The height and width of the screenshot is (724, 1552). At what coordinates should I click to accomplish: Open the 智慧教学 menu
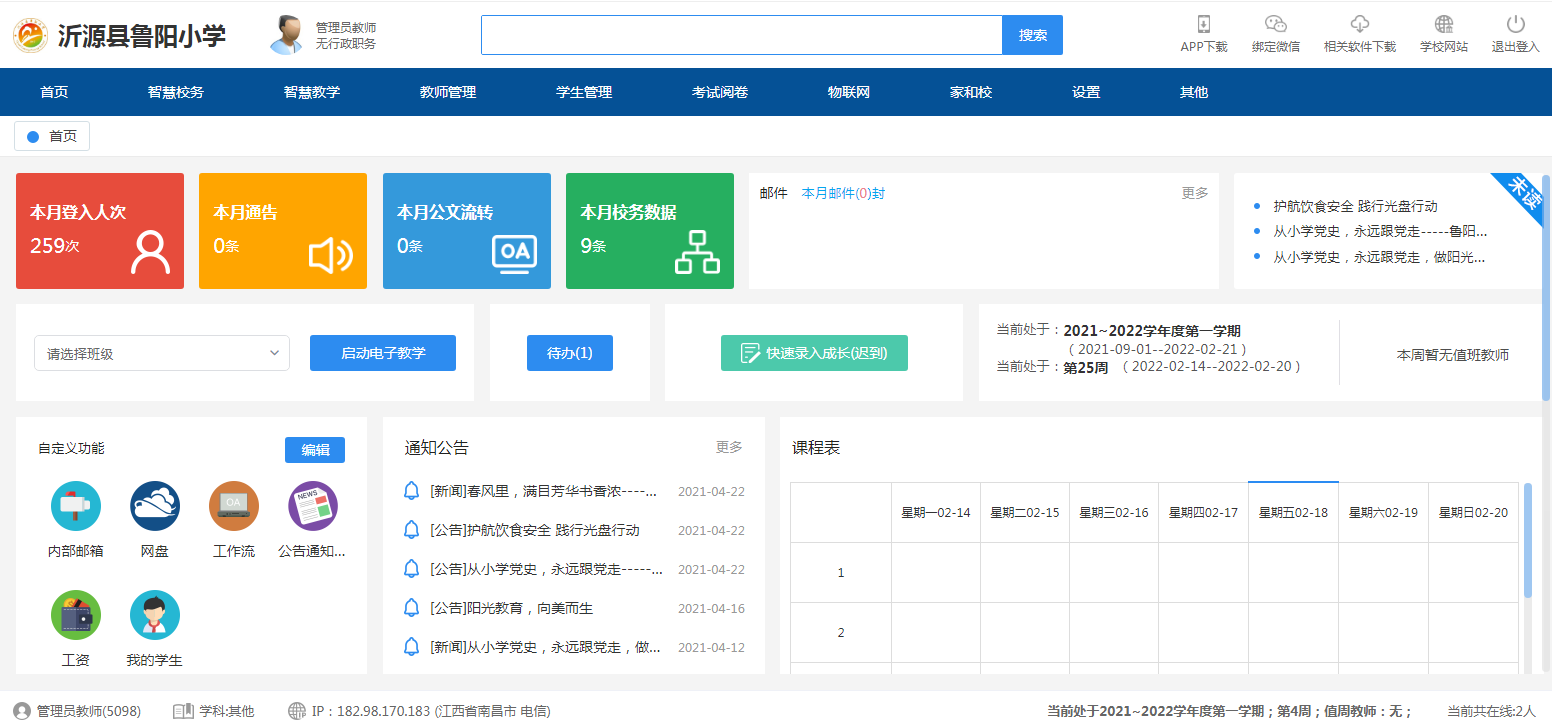click(x=312, y=92)
